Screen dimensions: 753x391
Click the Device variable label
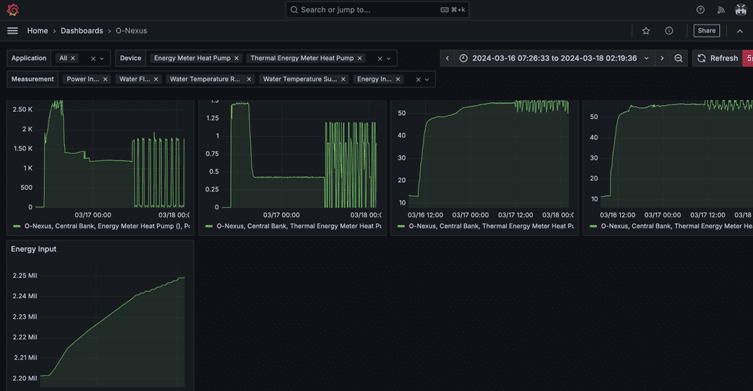pos(130,58)
